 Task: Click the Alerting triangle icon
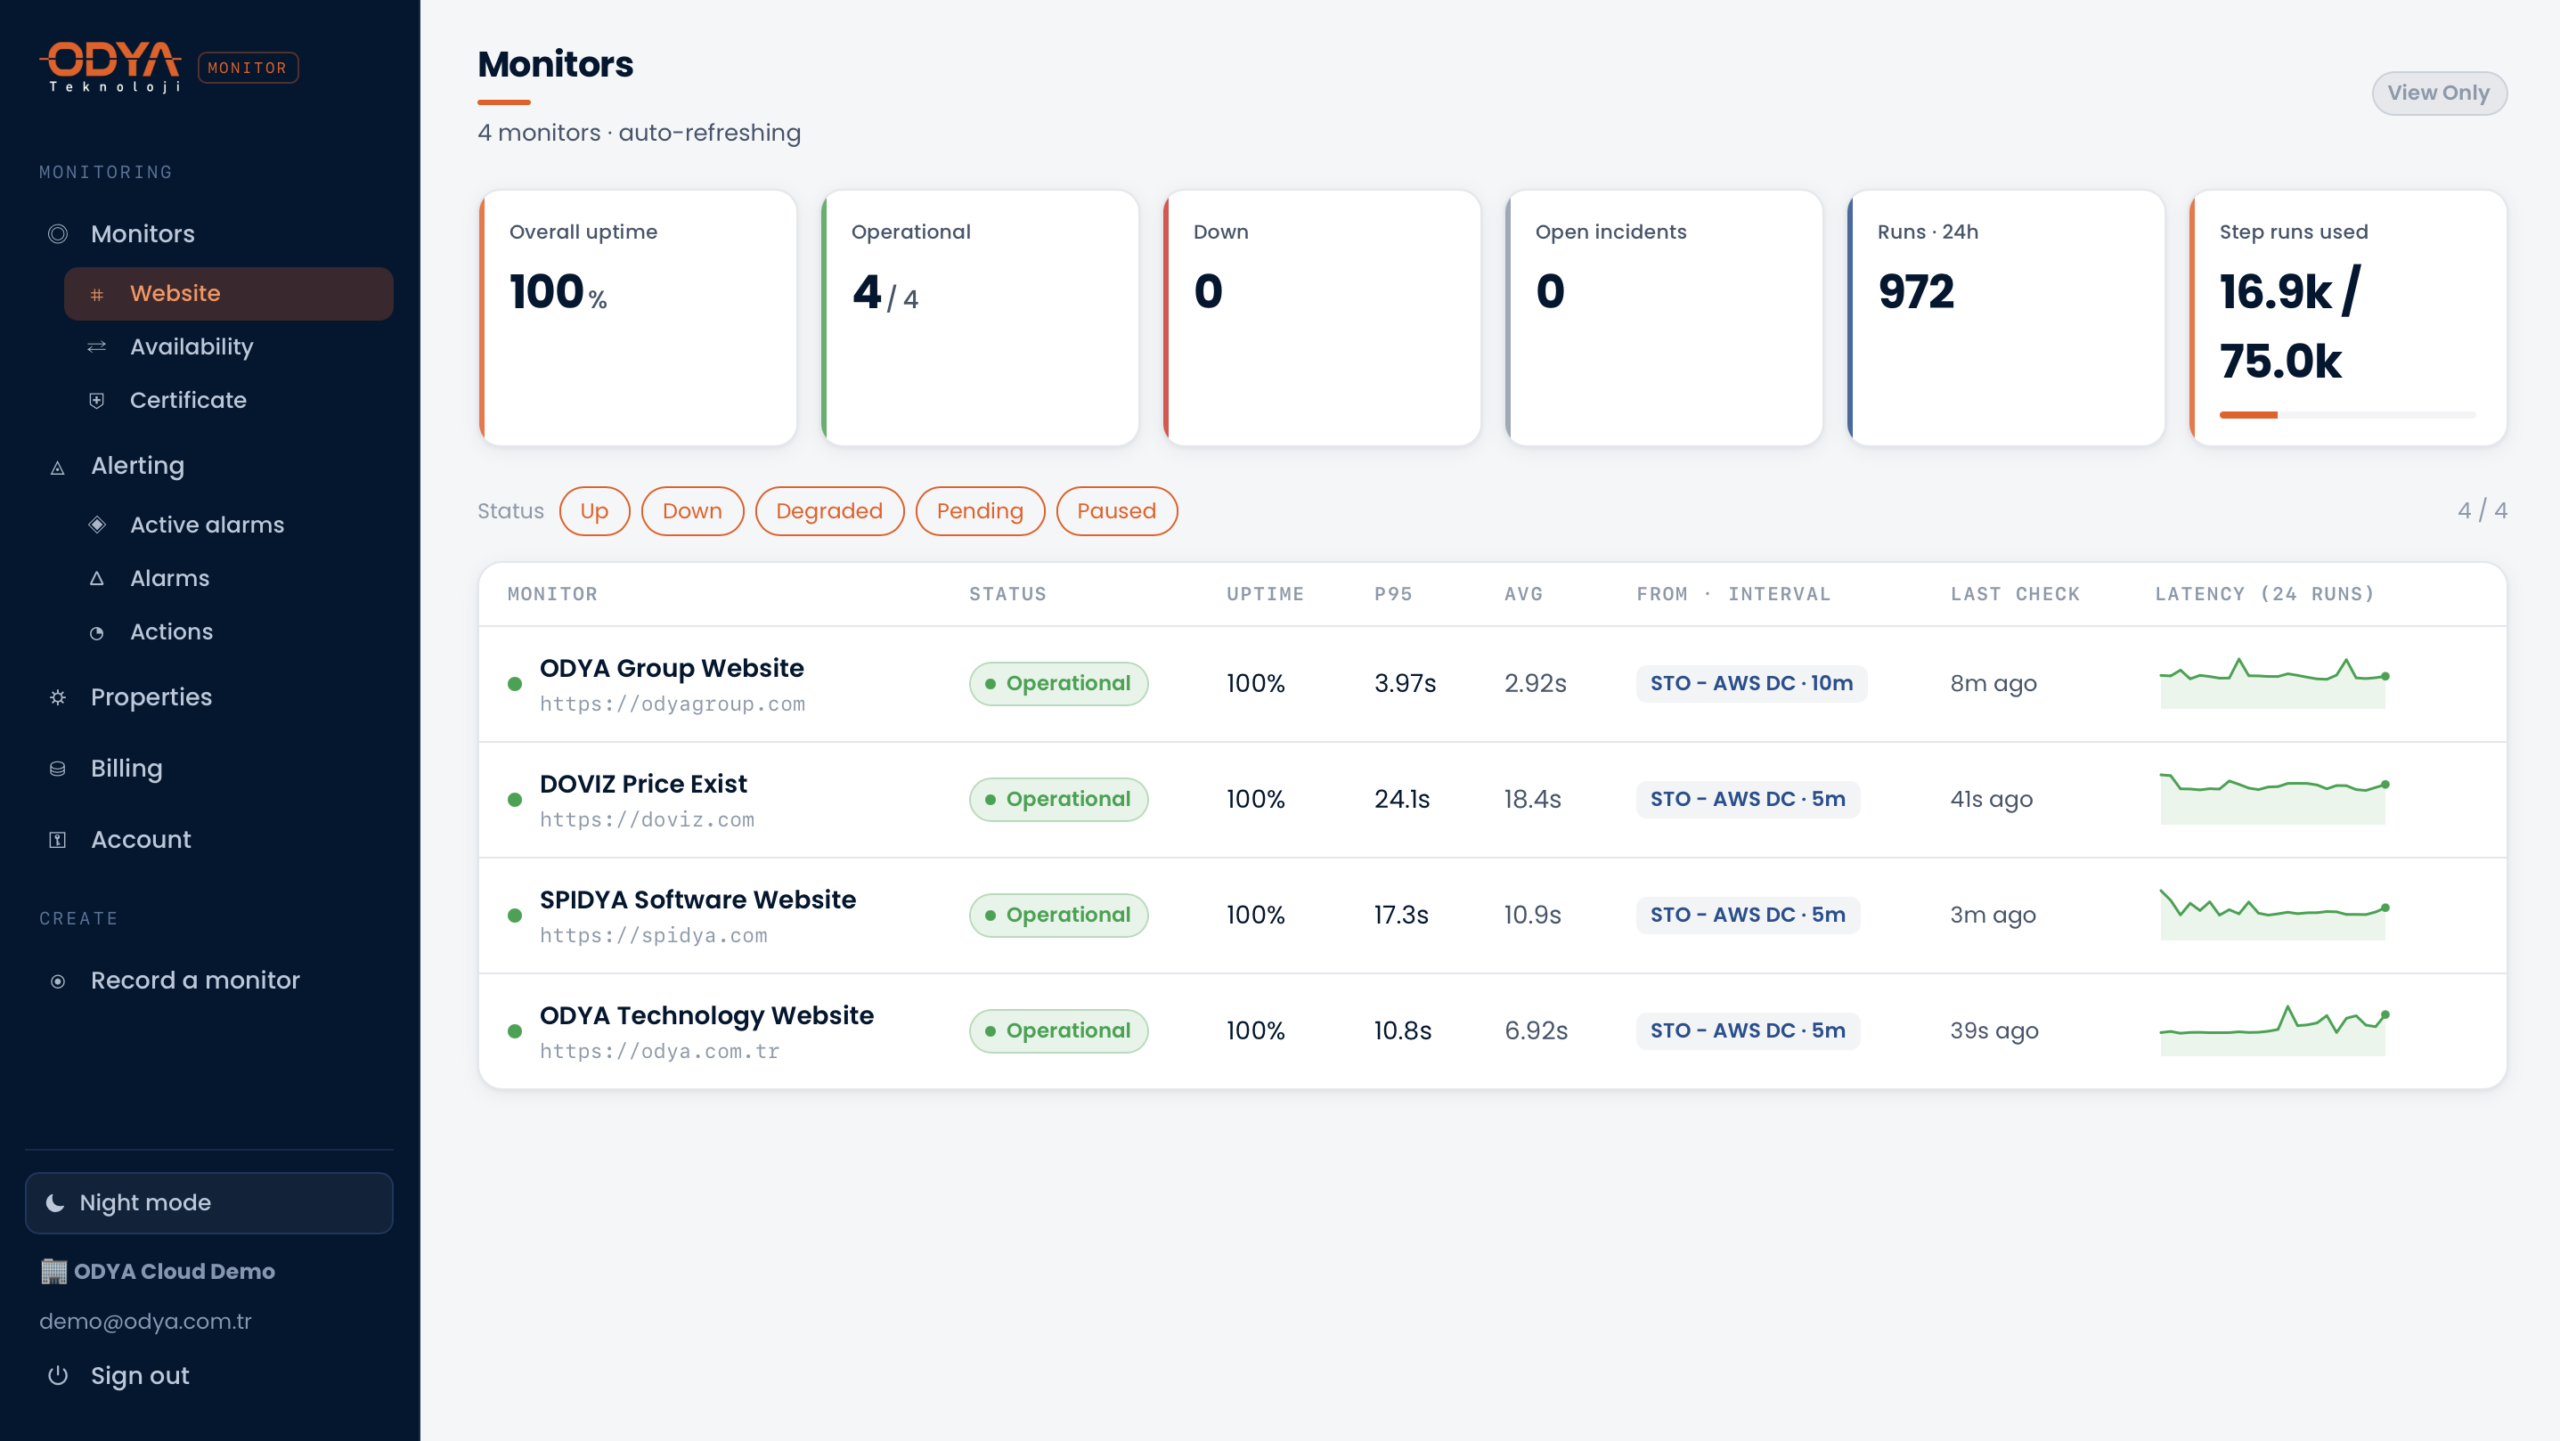tap(58, 467)
